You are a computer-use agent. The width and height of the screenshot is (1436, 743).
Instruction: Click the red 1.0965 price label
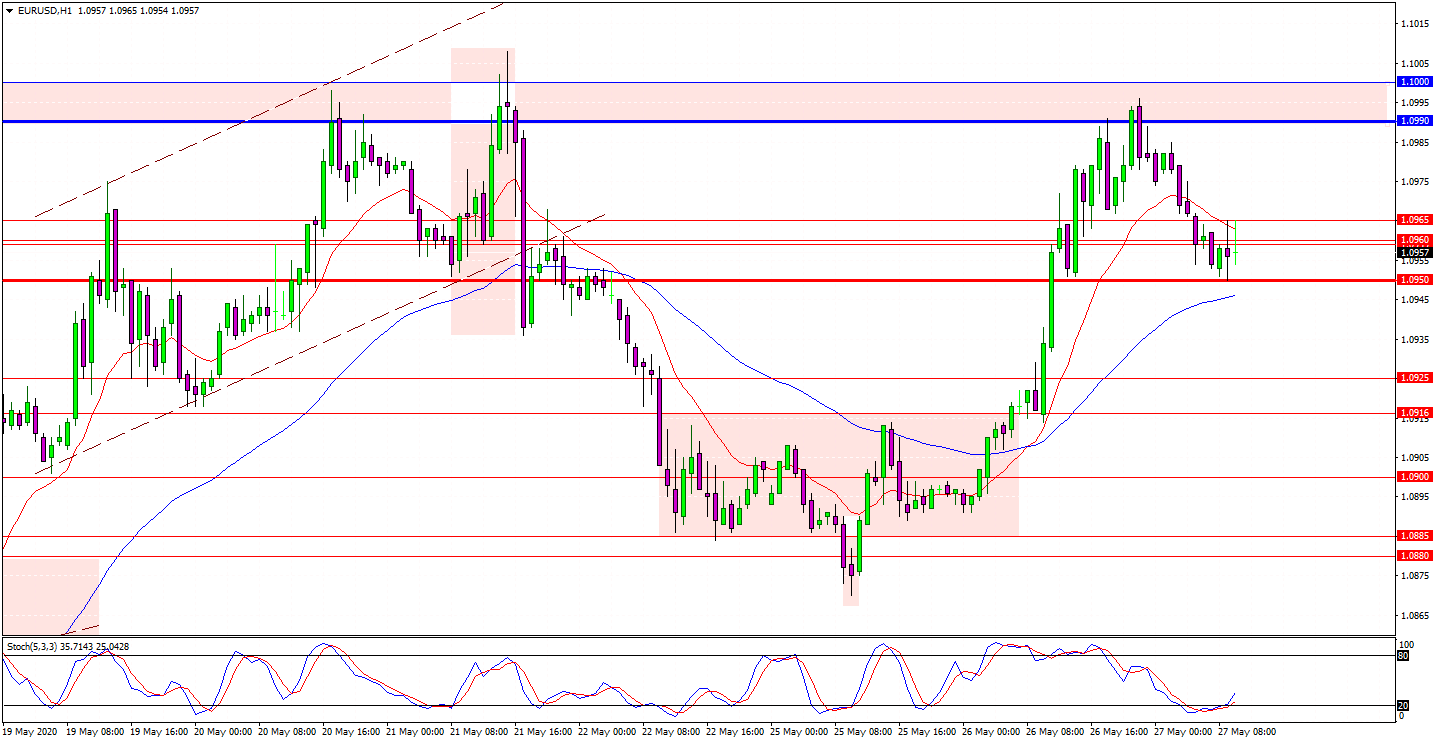pos(1415,219)
